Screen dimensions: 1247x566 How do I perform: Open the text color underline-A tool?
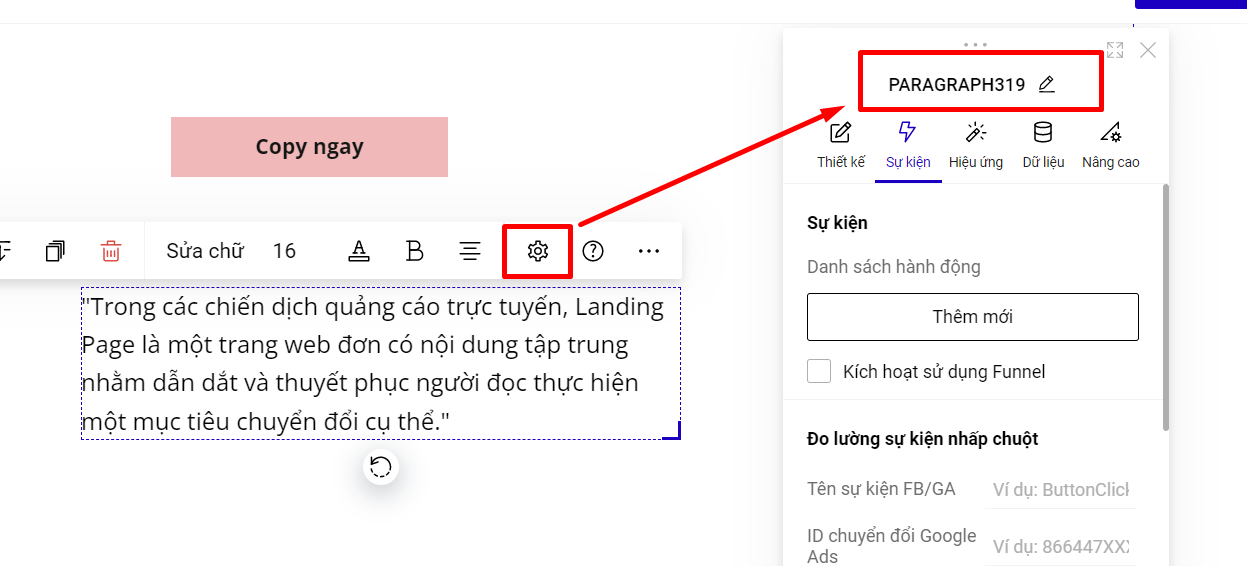359,251
